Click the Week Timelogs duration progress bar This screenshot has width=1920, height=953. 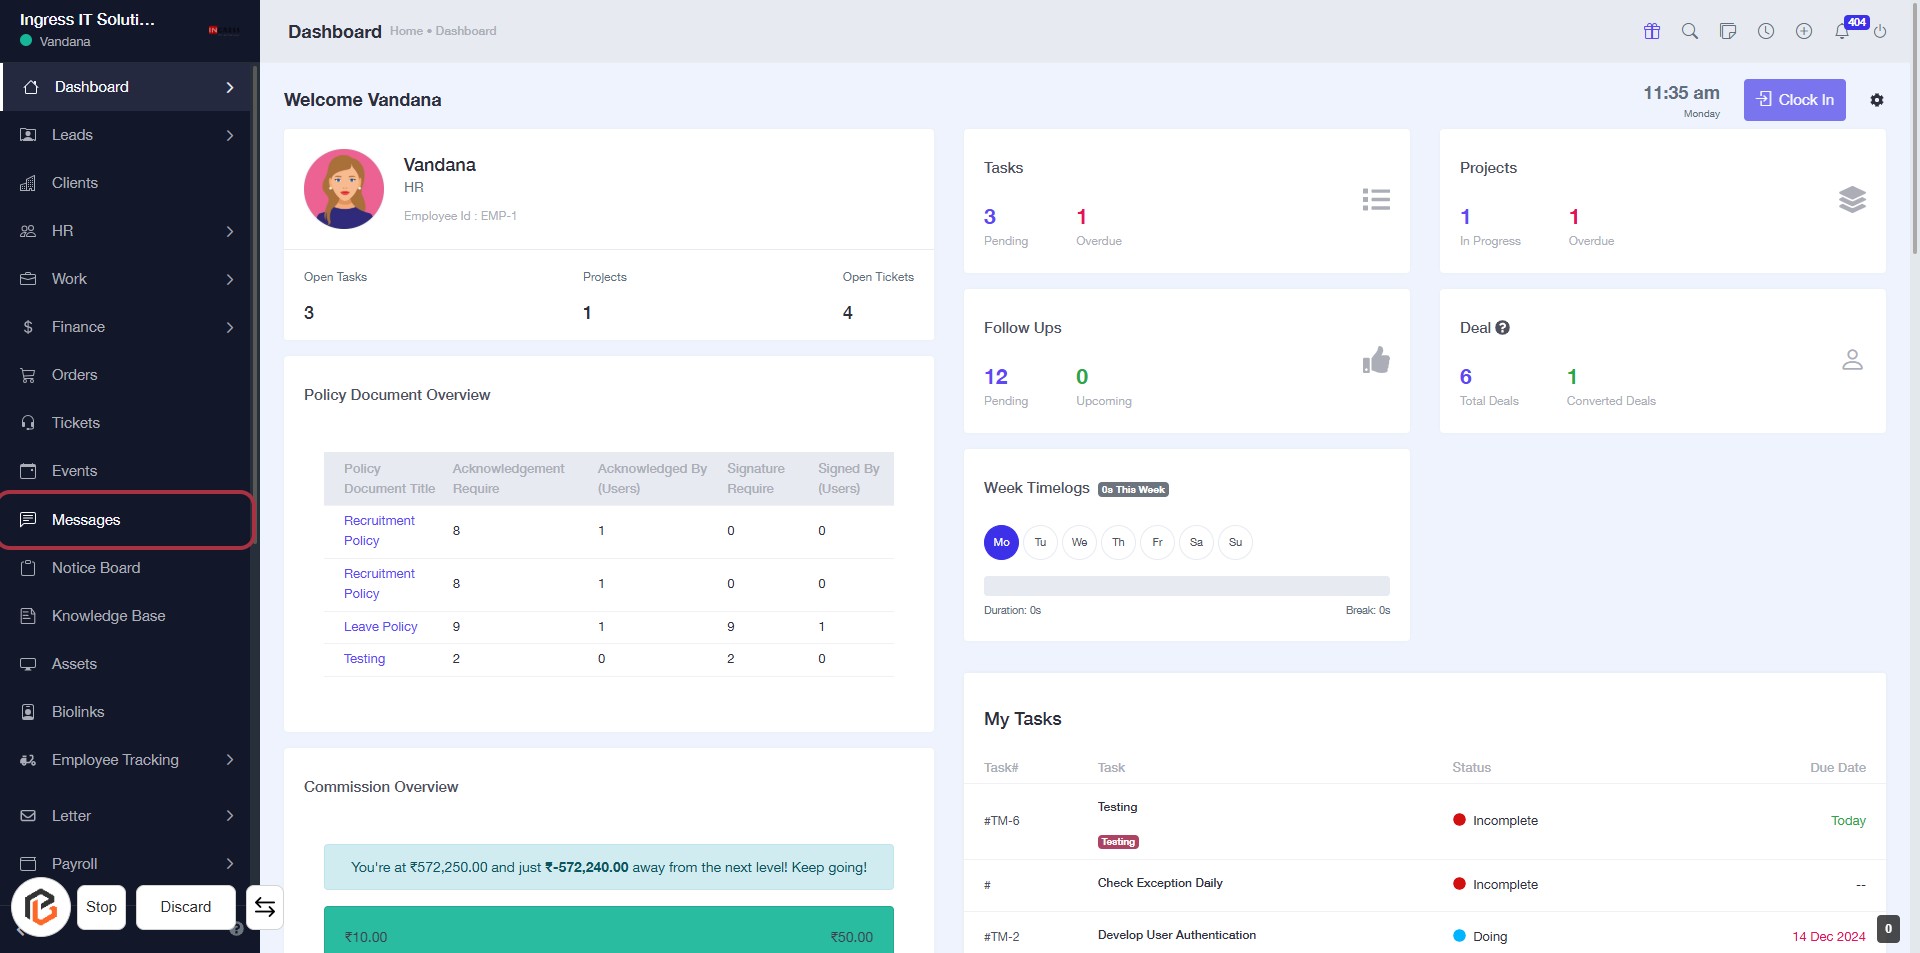[x=1186, y=586]
